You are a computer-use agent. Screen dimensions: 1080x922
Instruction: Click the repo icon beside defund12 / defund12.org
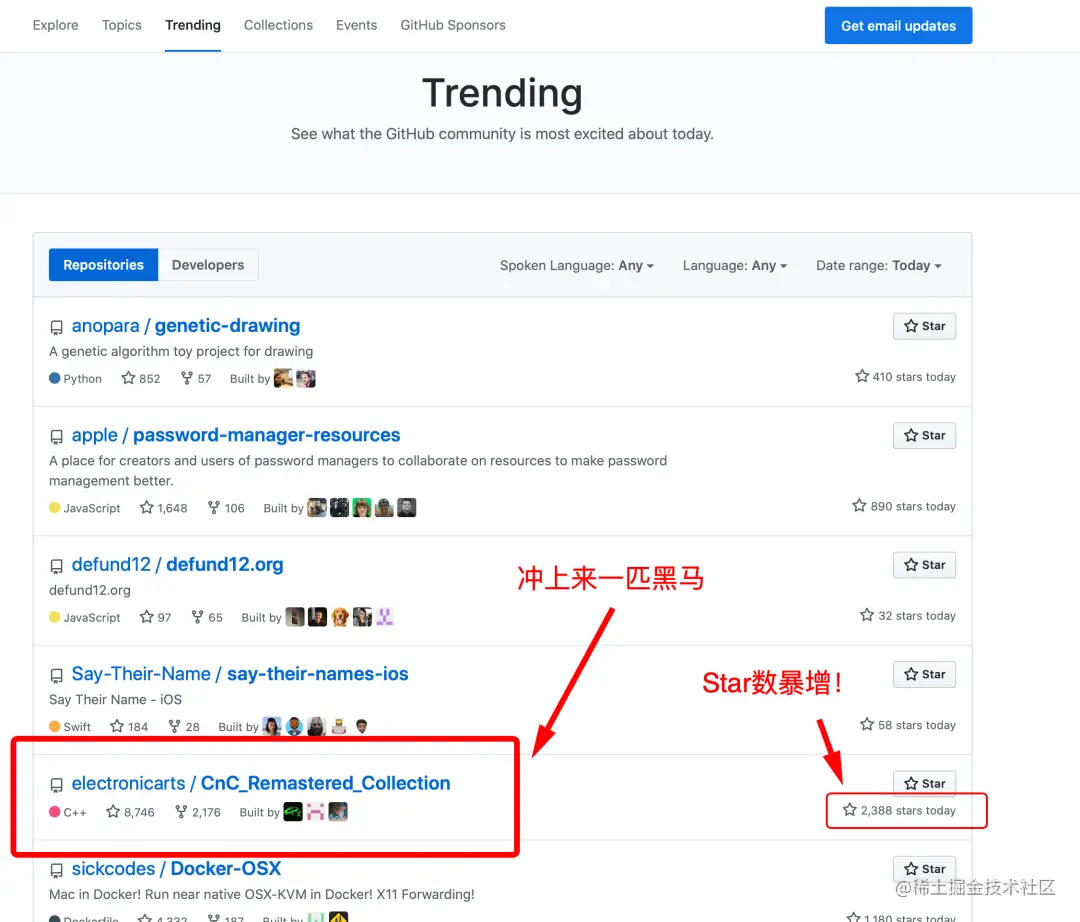56,566
